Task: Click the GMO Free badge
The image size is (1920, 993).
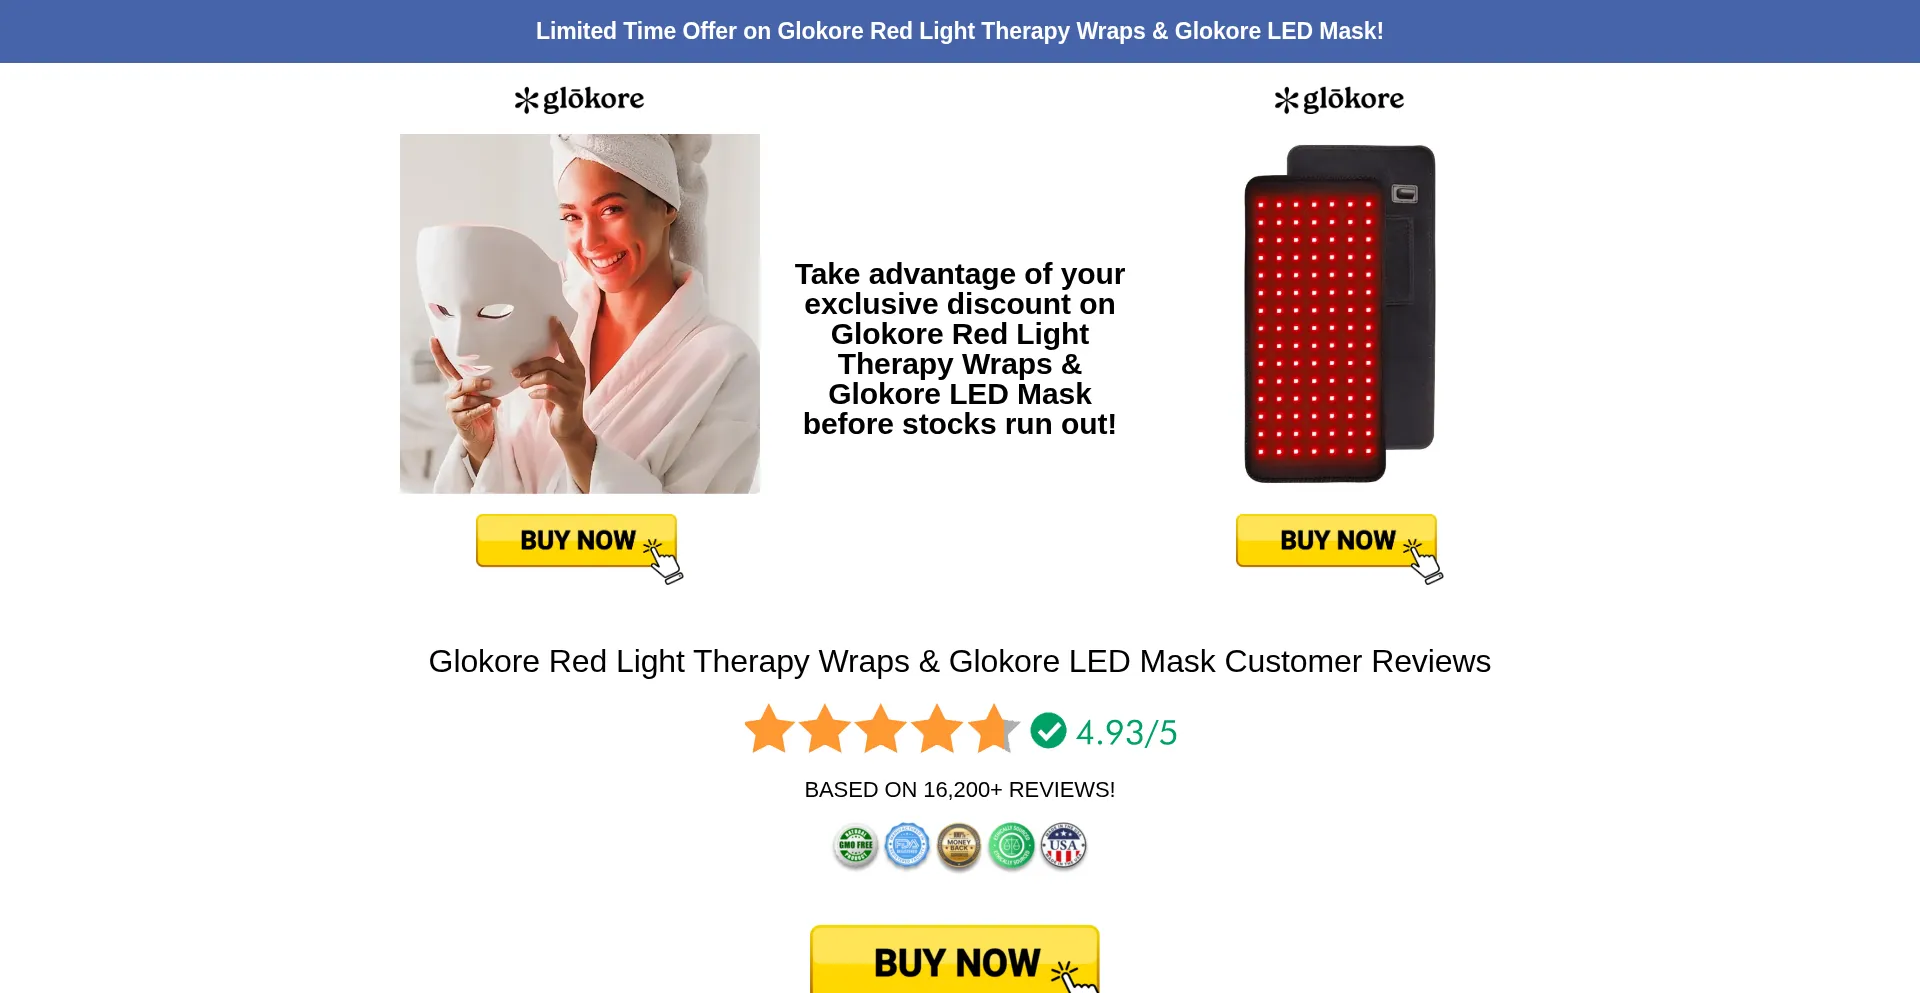Action: [x=856, y=847]
